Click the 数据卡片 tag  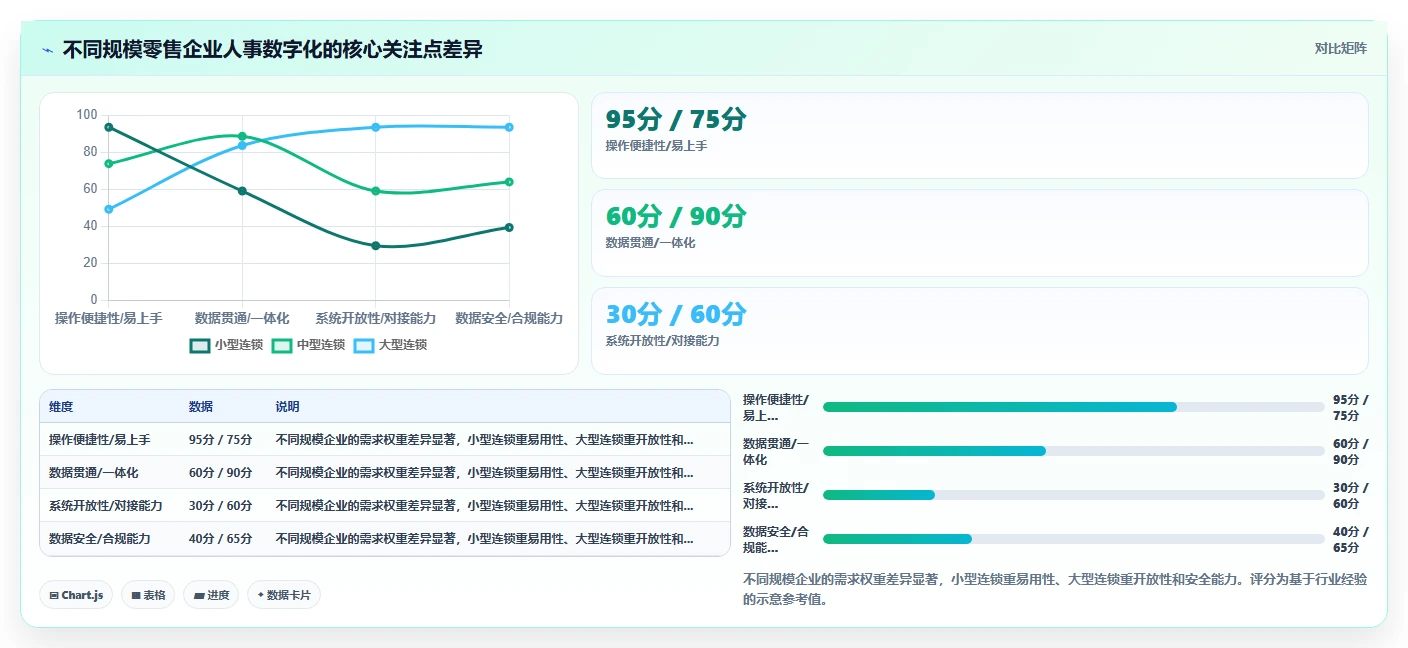(284, 595)
